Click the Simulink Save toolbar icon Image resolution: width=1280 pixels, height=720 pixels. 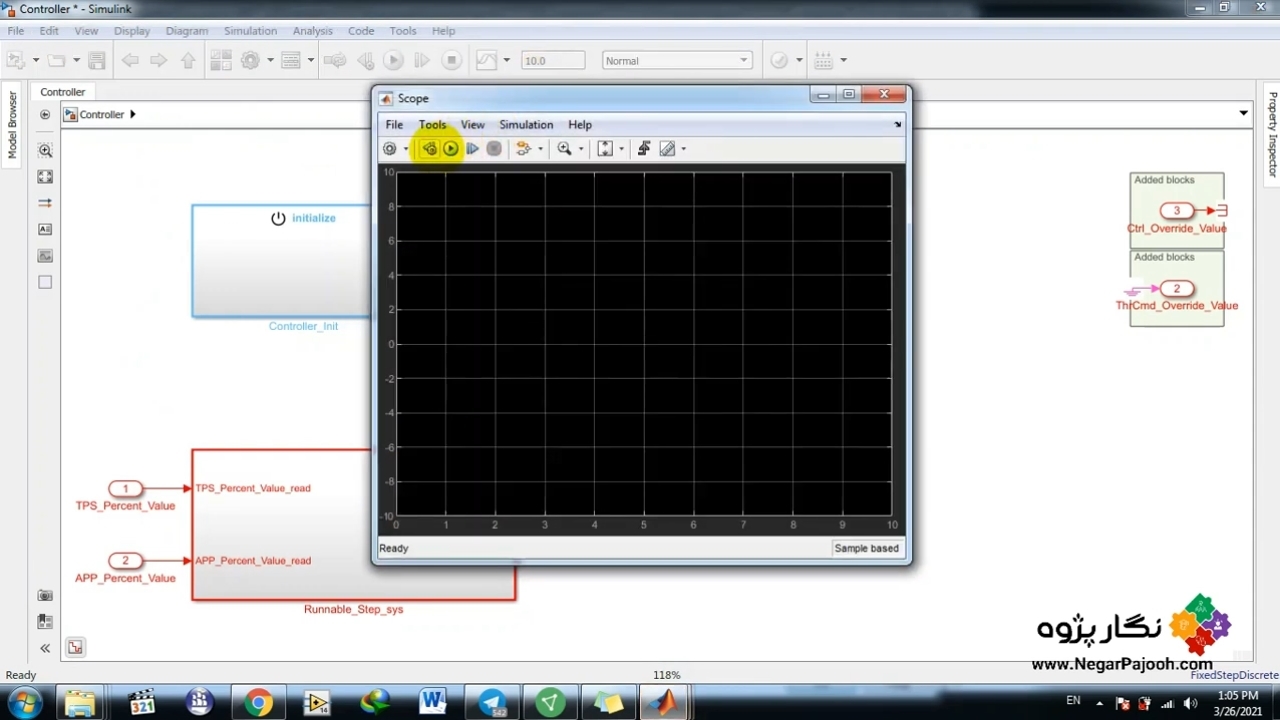tap(97, 61)
